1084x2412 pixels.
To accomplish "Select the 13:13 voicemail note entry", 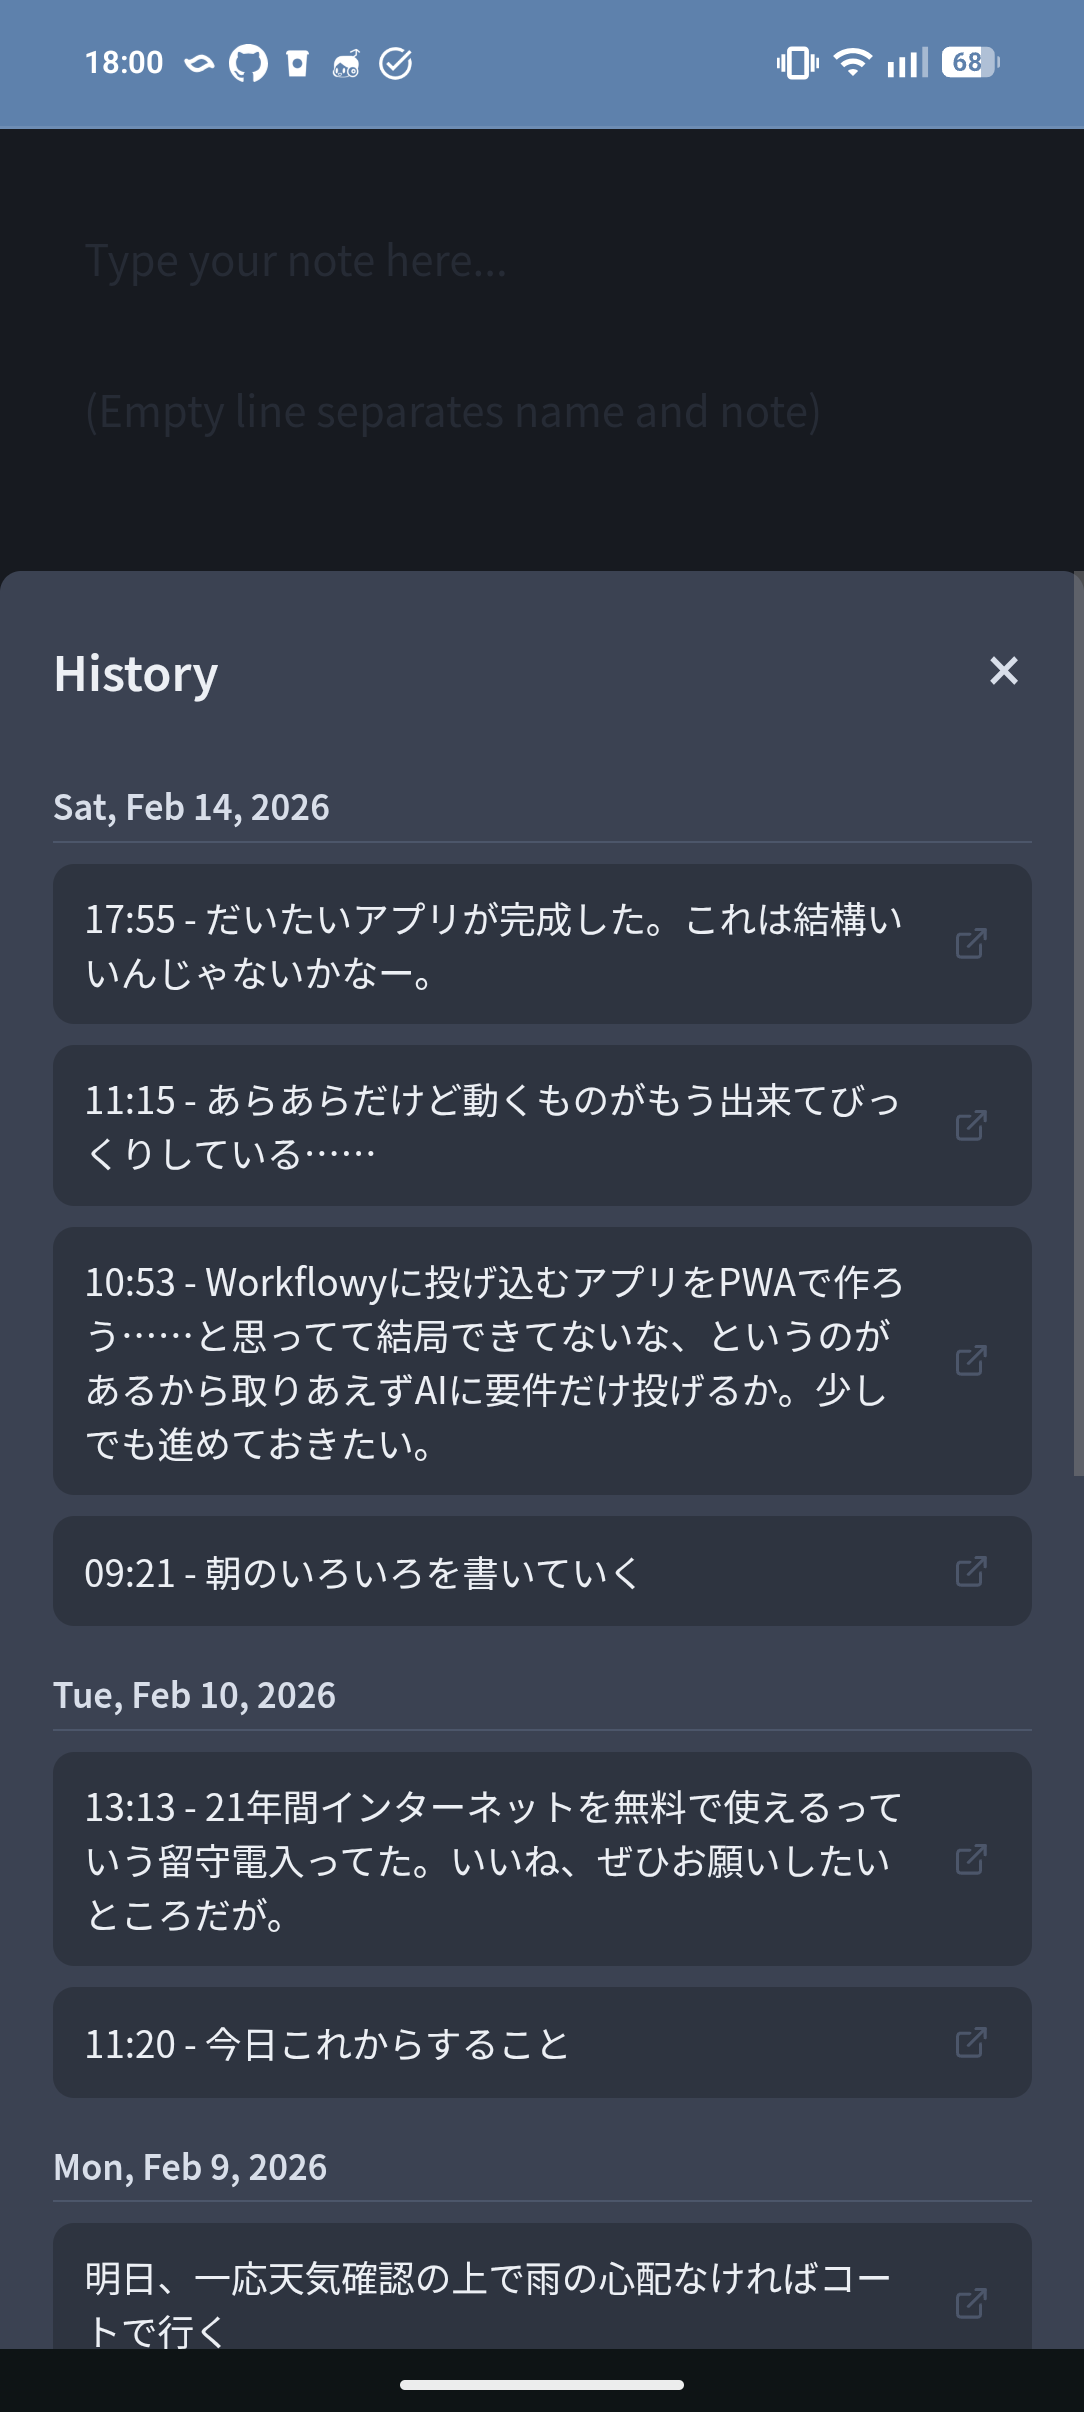I will (494, 1861).
